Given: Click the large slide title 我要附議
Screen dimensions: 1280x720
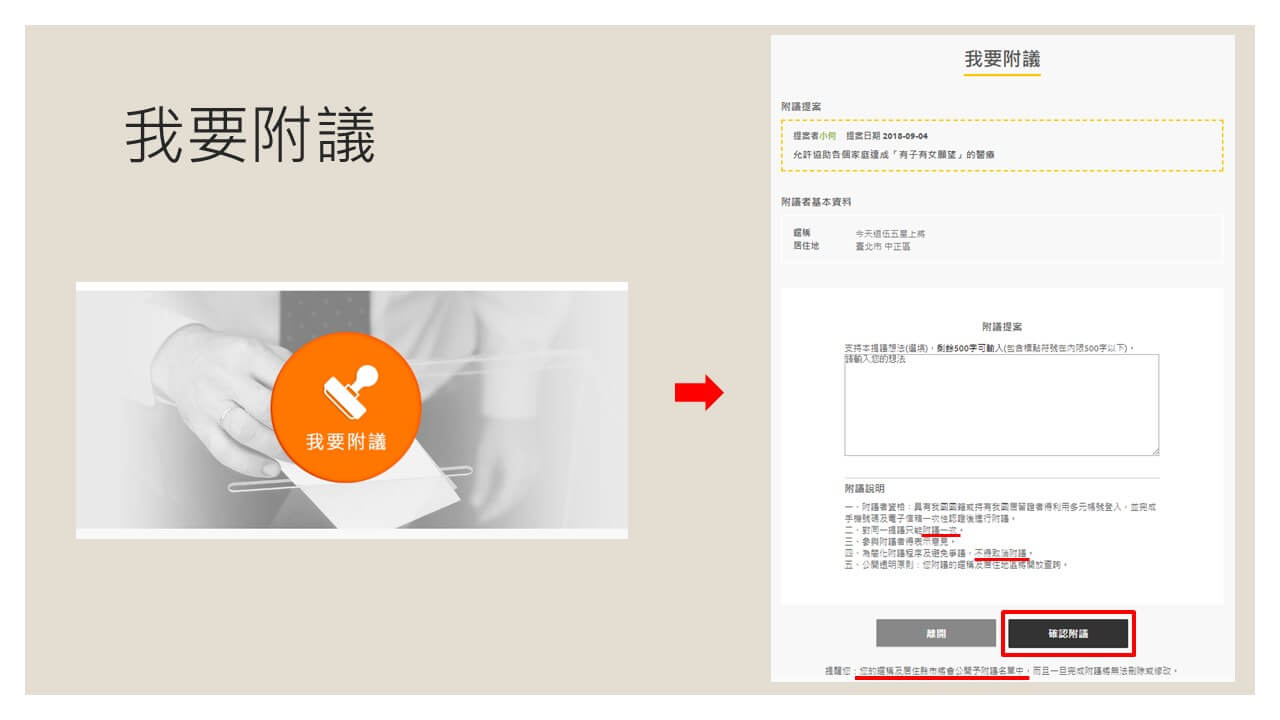Looking at the screenshot, I should pyautogui.click(x=250, y=137).
